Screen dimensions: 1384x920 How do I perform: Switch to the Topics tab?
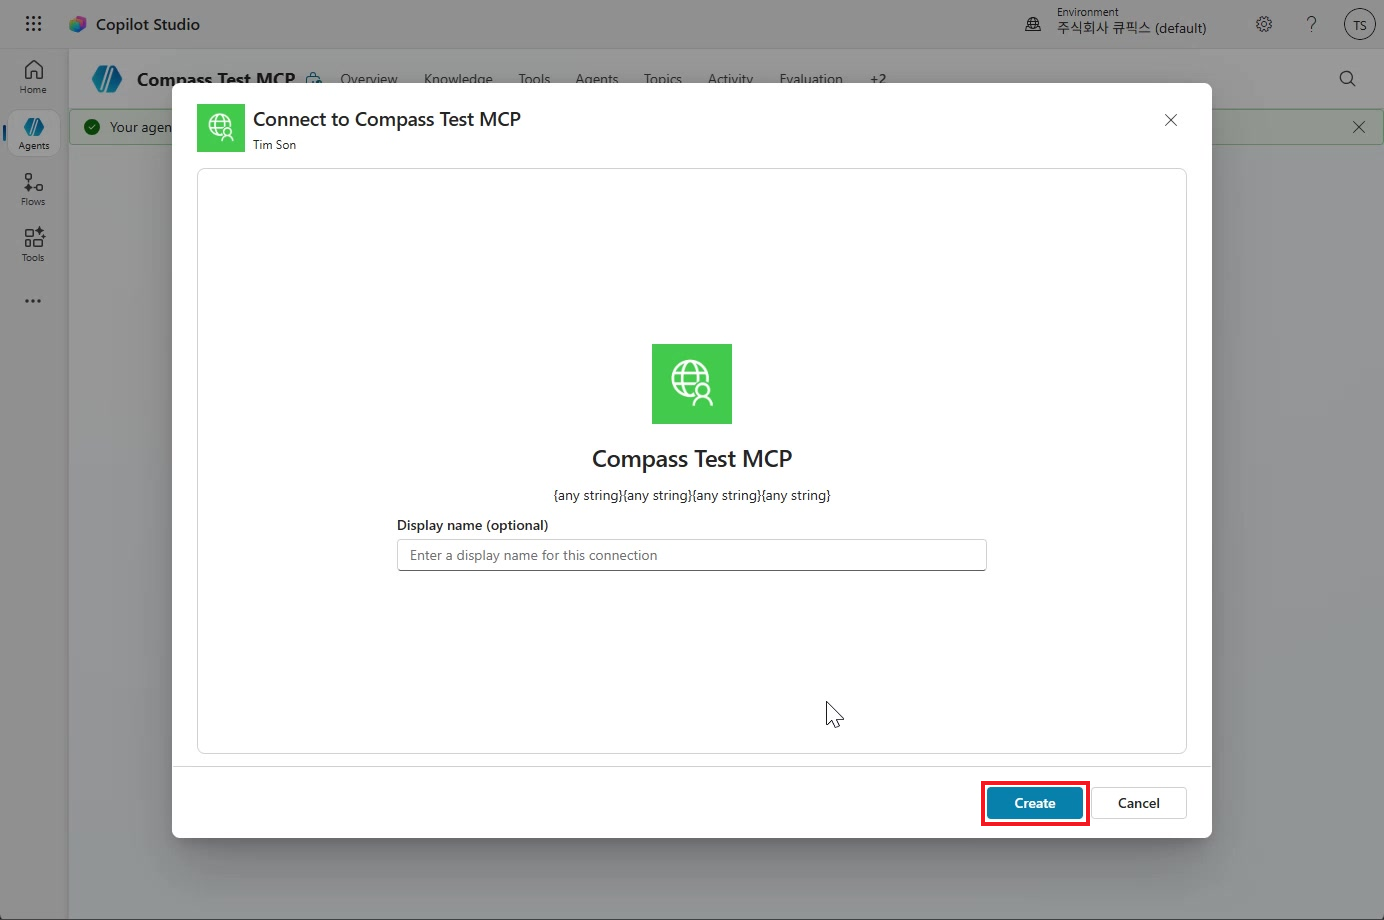coord(663,79)
